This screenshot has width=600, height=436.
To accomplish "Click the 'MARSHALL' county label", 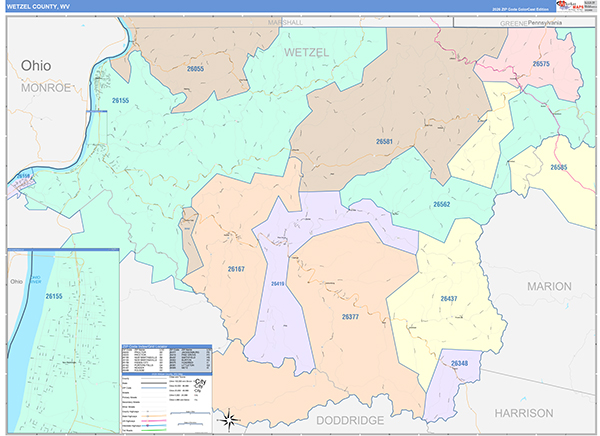I will click(x=285, y=22).
